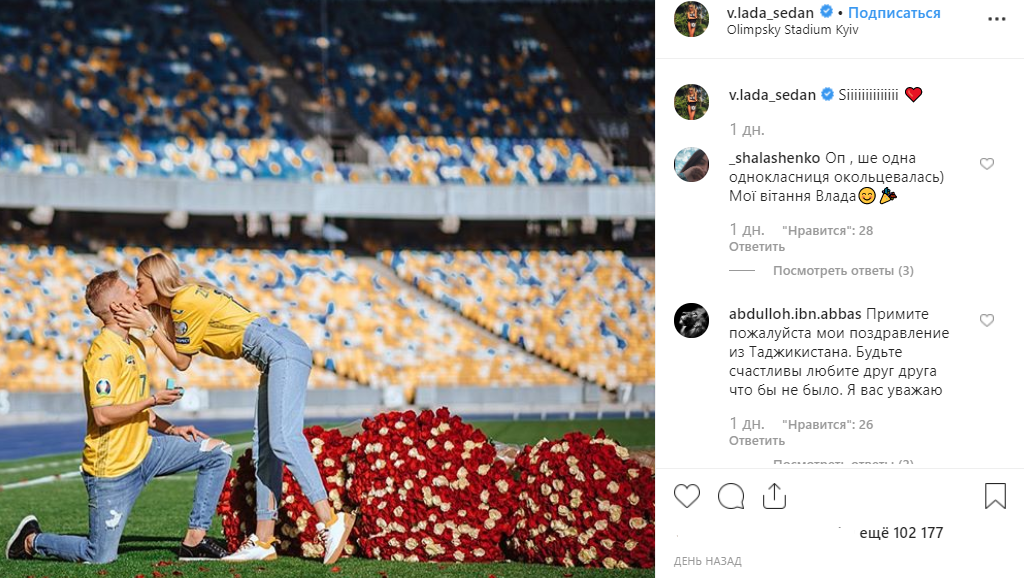Open the three-dots more options menu

click(997, 19)
